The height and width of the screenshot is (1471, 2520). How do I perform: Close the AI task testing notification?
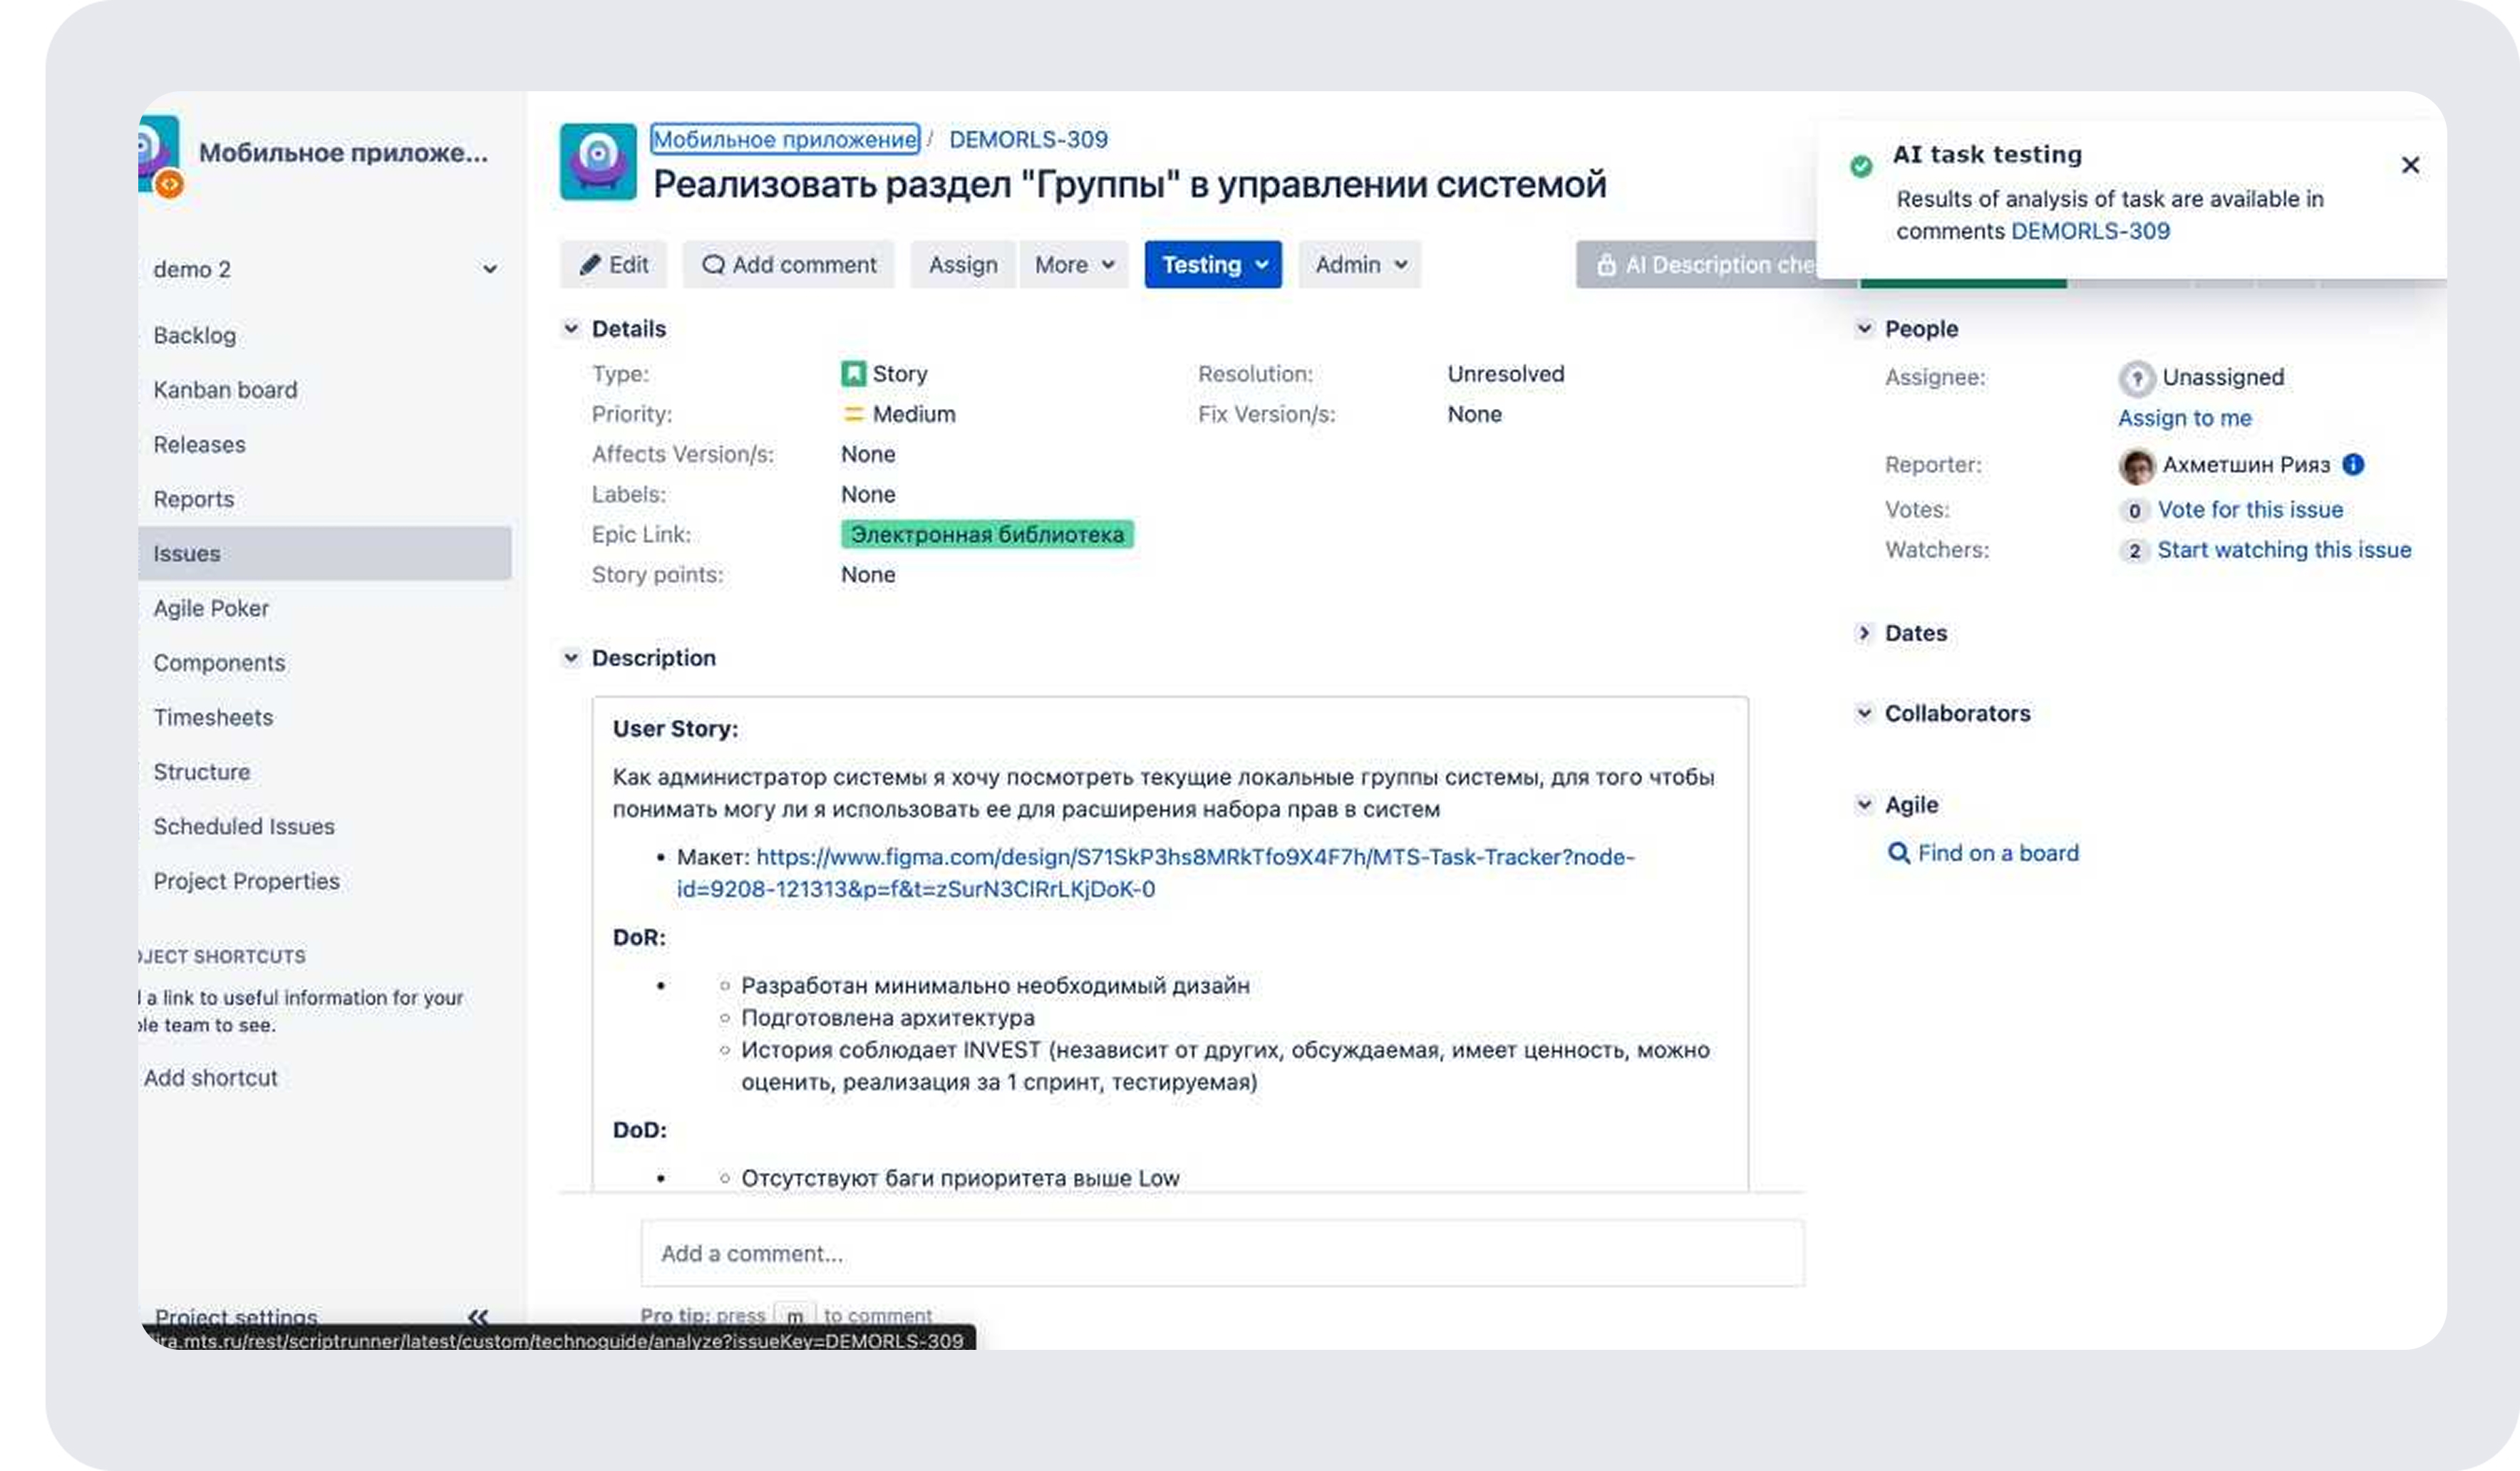pyautogui.click(x=2410, y=165)
